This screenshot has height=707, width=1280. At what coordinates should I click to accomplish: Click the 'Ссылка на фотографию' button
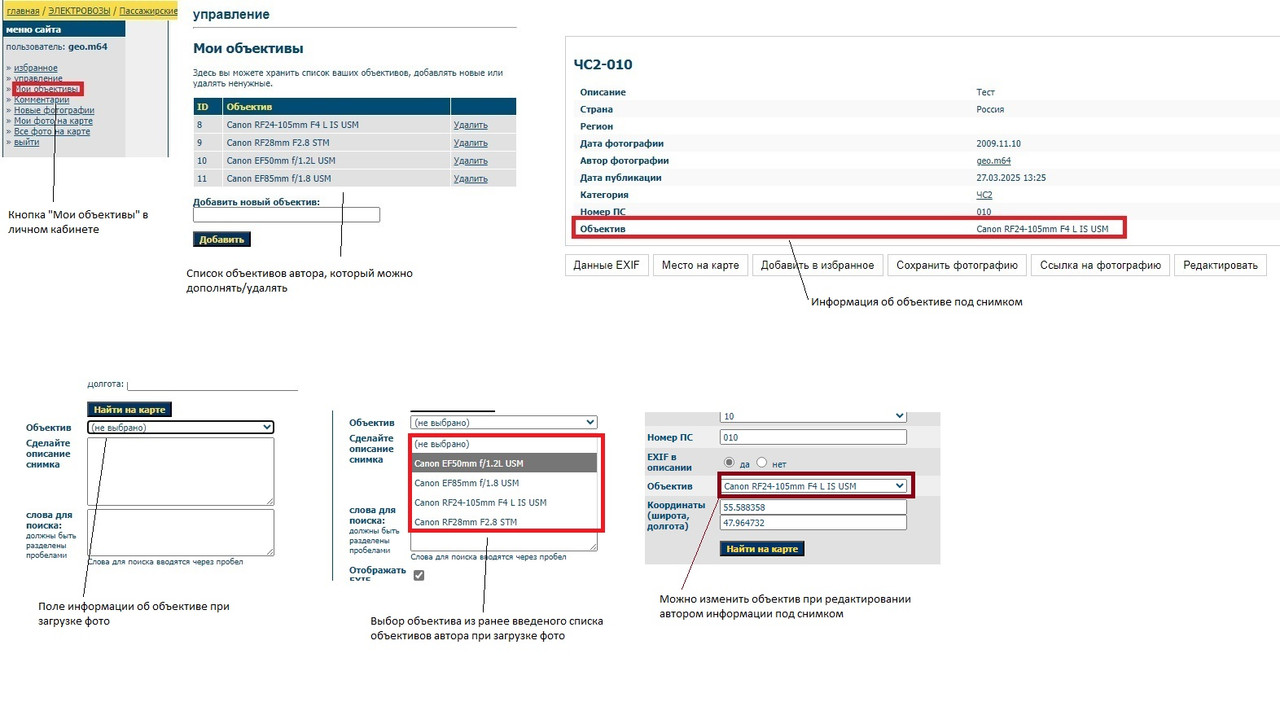click(1099, 265)
